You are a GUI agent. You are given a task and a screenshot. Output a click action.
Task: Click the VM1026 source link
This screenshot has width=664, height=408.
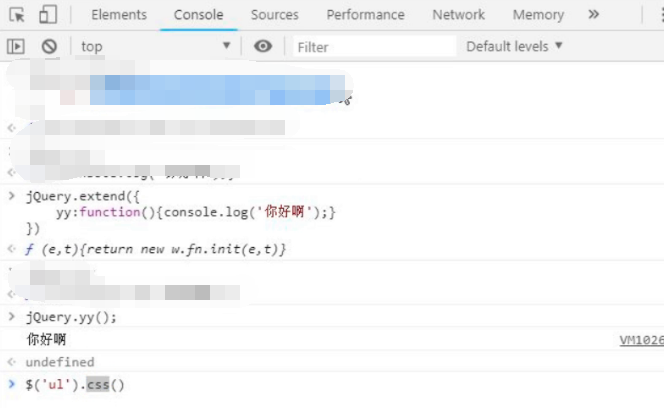pos(642,340)
